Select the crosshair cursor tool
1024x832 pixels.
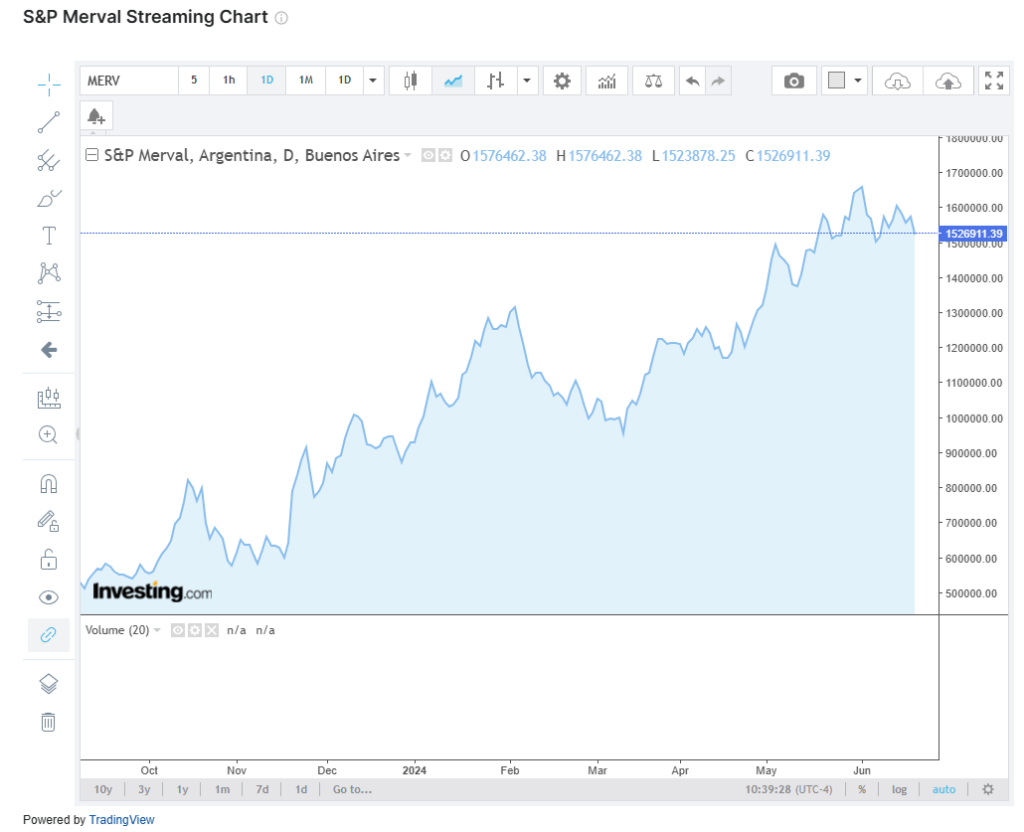click(x=49, y=85)
